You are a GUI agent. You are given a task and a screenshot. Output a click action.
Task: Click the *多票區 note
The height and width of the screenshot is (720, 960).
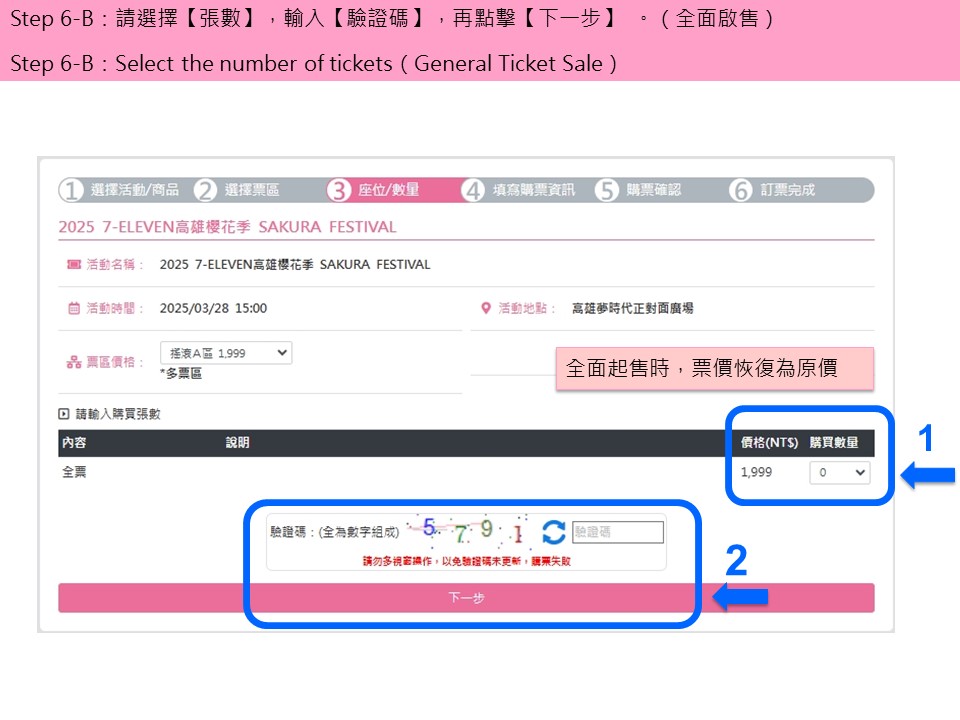181,373
